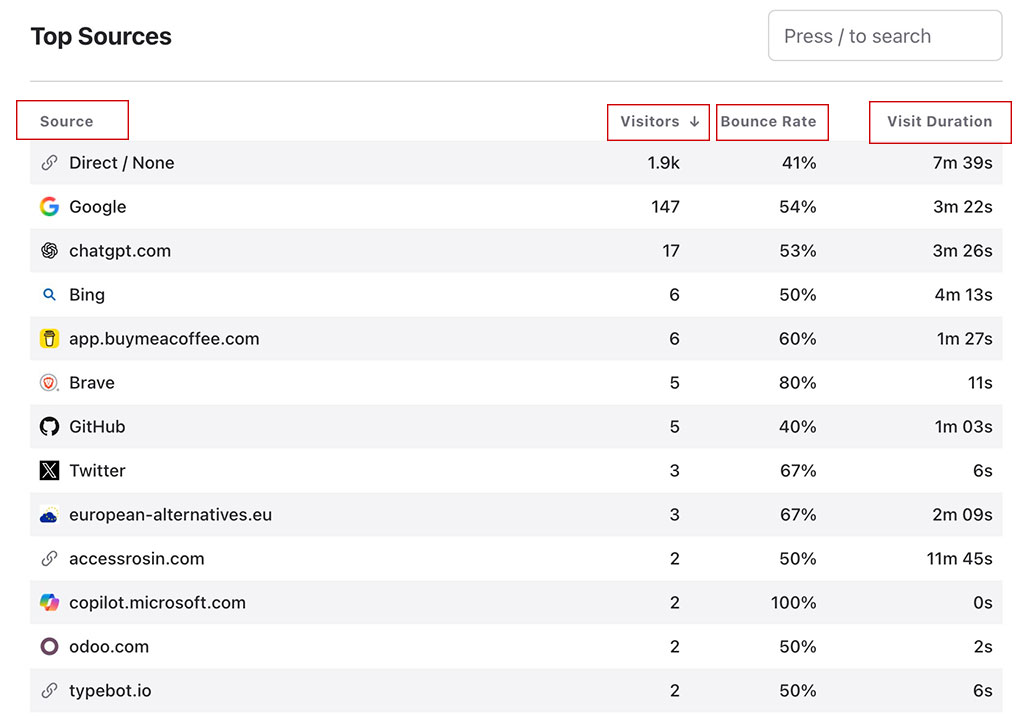Click the Odoo circle icon
Screen dimensions: 1024x716
(x=49, y=646)
